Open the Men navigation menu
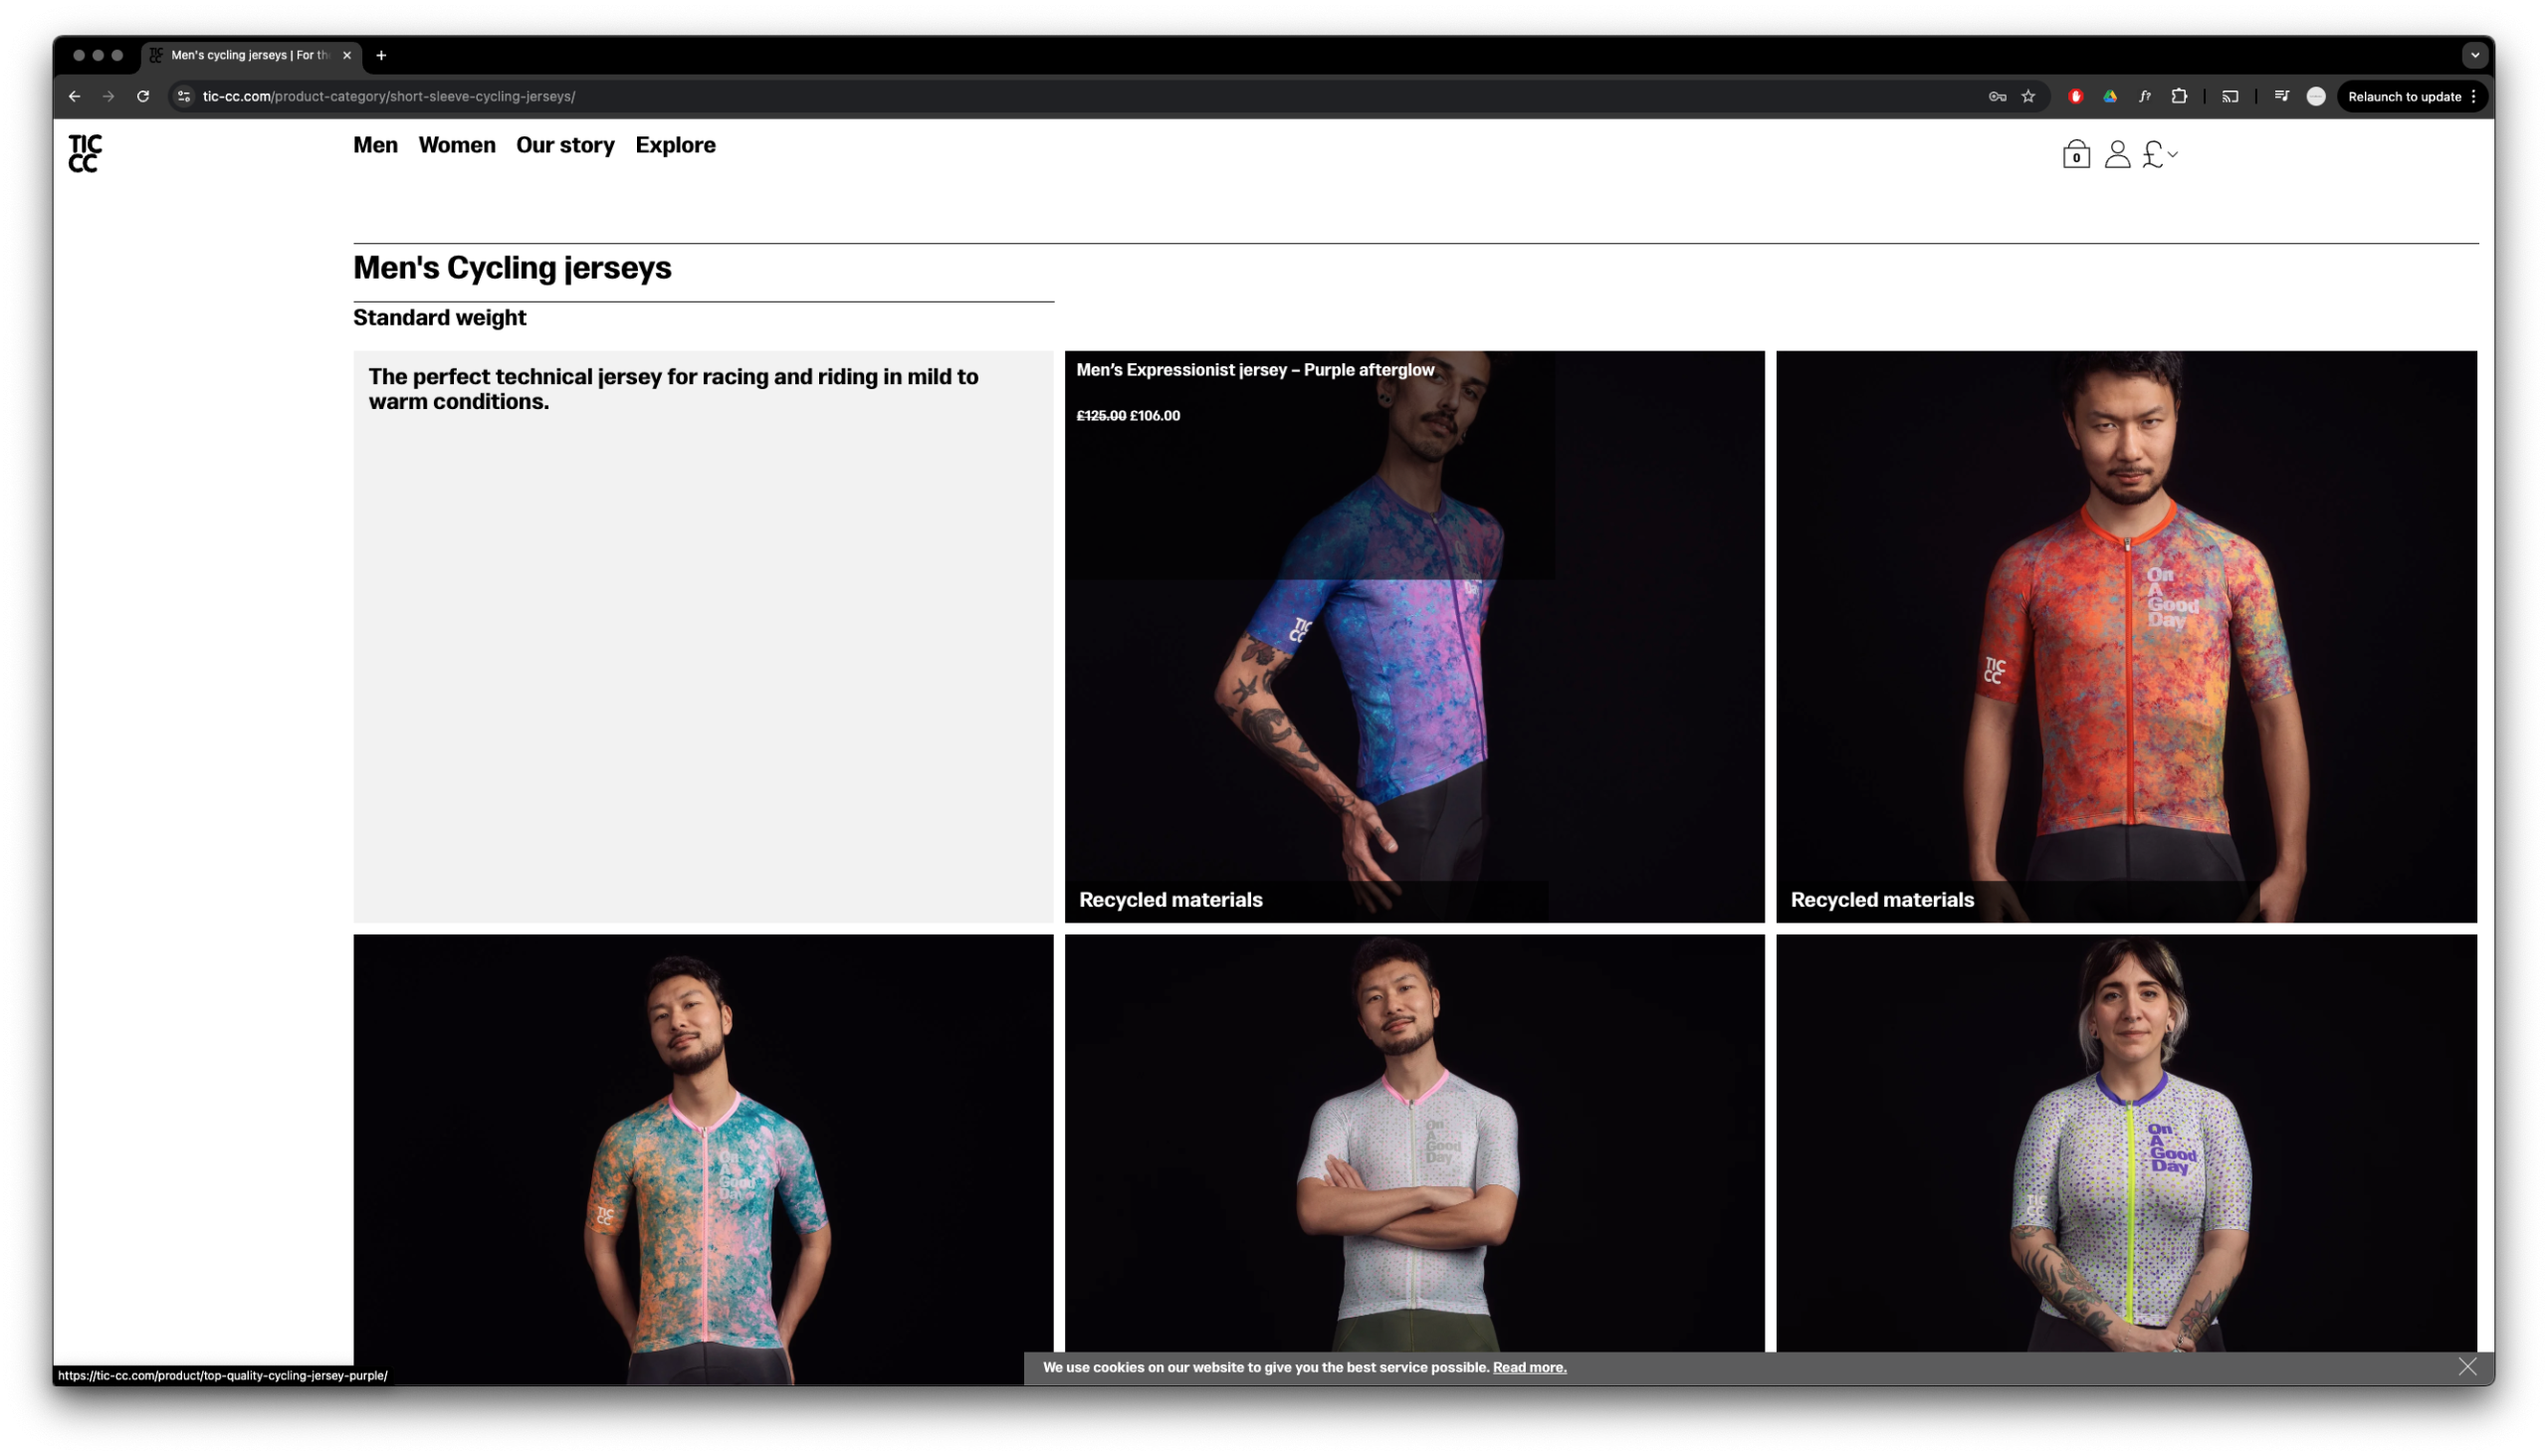The height and width of the screenshot is (1456, 2548). point(375,145)
